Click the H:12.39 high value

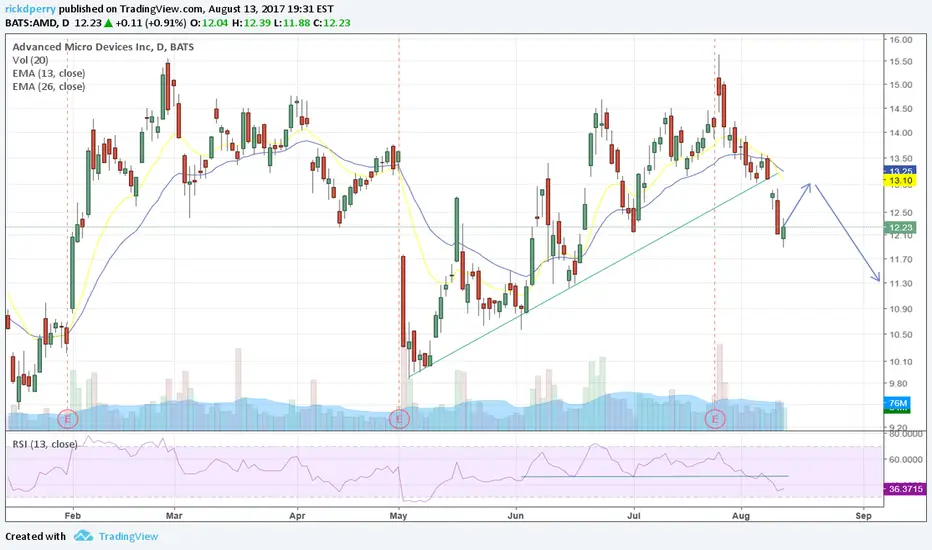(x=251, y=23)
